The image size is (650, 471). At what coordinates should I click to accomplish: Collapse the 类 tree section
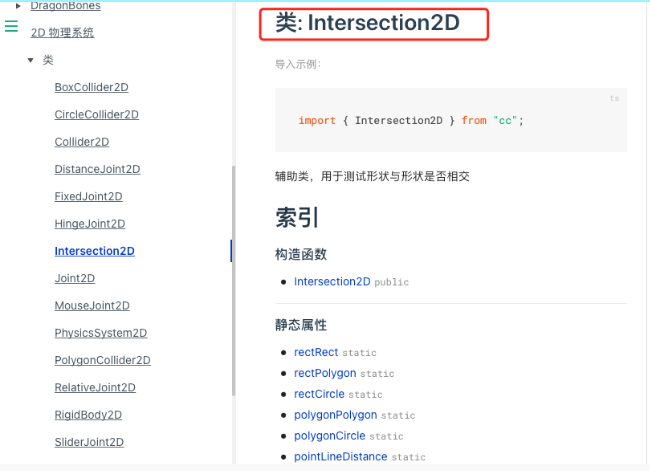coord(31,61)
